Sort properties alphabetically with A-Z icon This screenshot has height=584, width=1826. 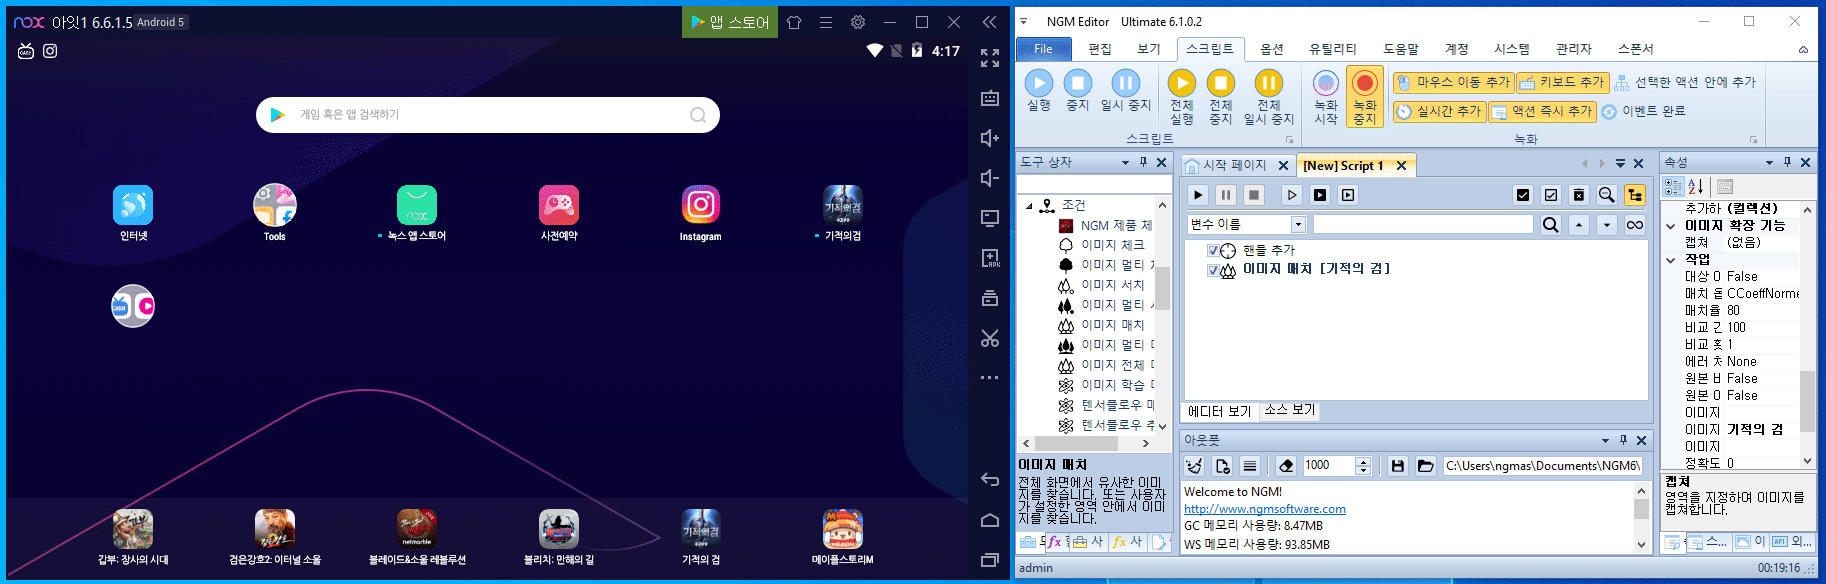pyautogui.click(x=1696, y=187)
